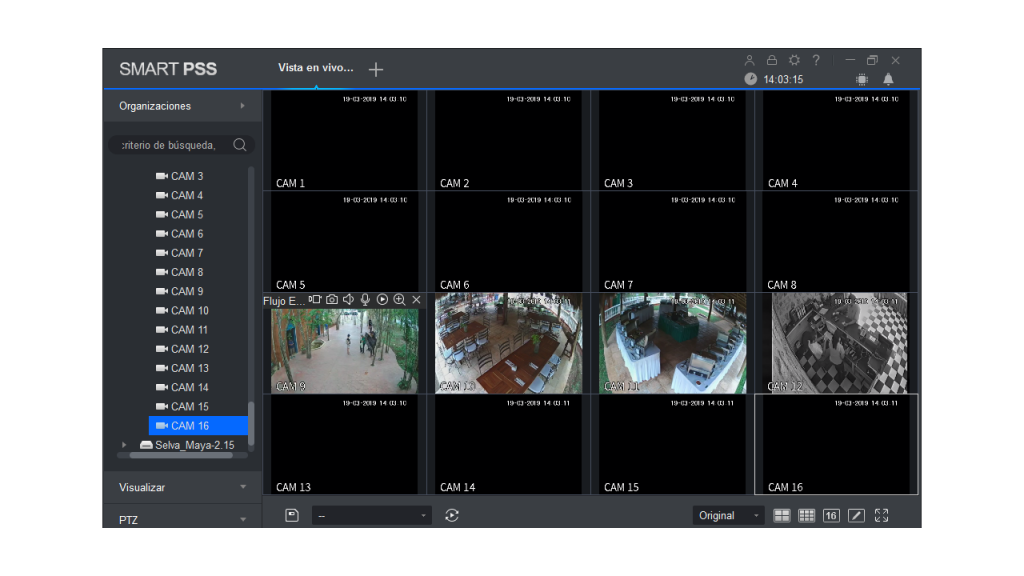Select highlighted CAM 16 in device tree
The height and width of the screenshot is (576, 1024).
(198, 426)
